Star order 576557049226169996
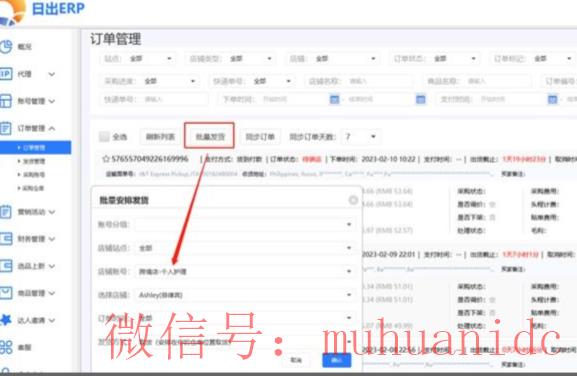577x376 pixels. click(x=106, y=159)
